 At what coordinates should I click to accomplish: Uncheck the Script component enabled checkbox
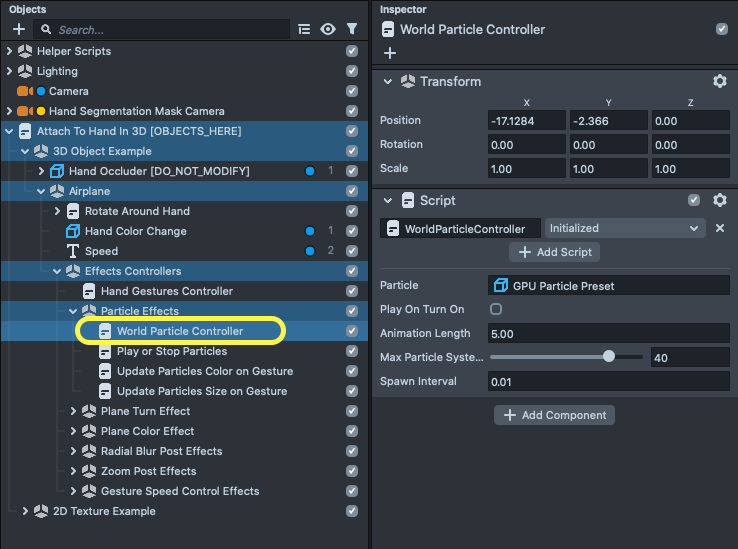point(695,200)
